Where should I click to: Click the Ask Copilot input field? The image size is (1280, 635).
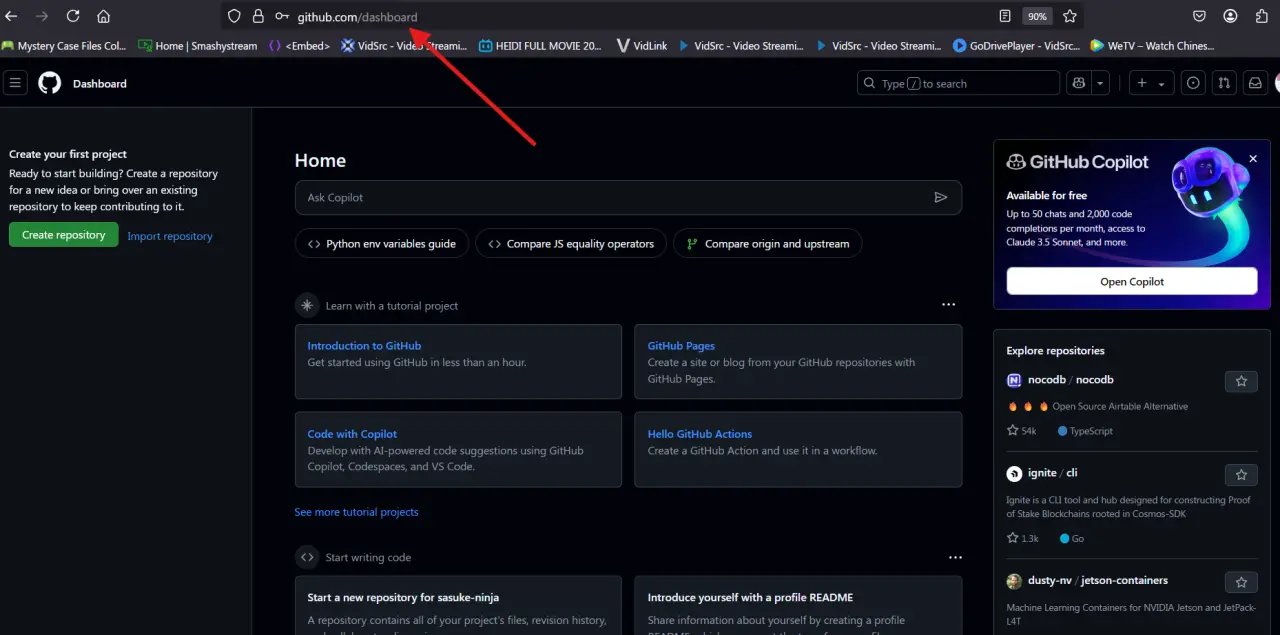point(628,197)
